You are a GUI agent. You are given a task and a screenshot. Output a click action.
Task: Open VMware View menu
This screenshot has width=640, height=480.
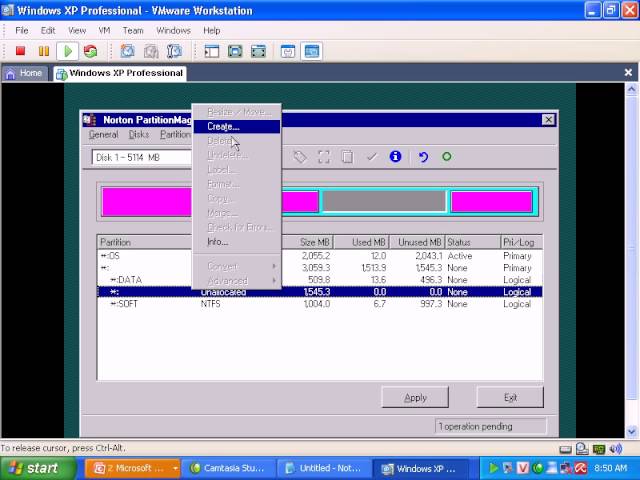(77, 31)
